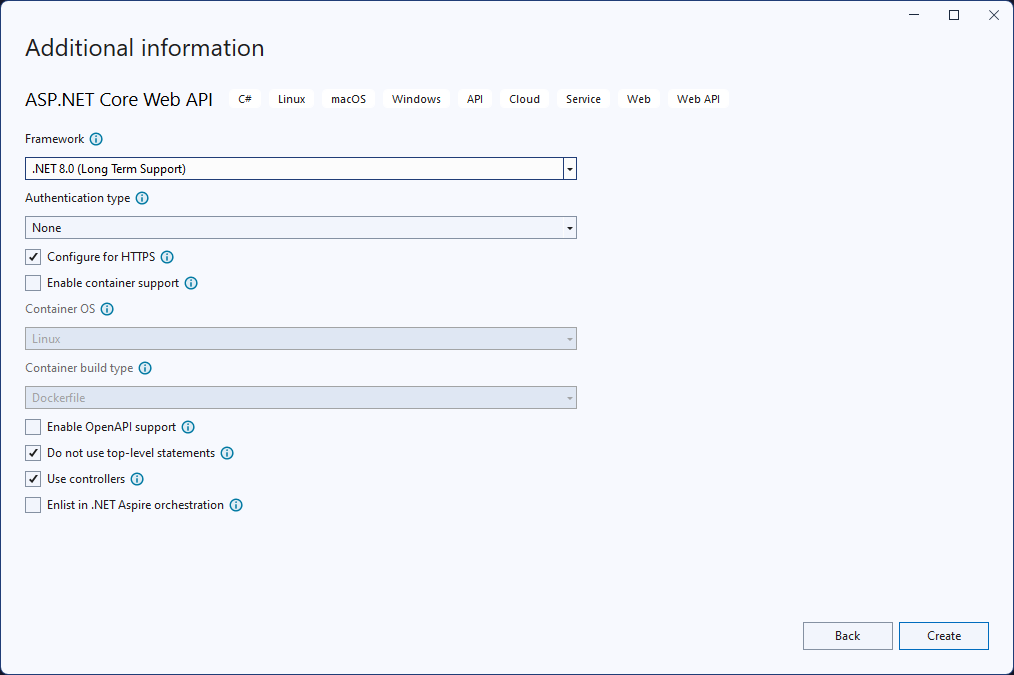Click the Framework info icon
1014x675 pixels.
coord(96,139)
